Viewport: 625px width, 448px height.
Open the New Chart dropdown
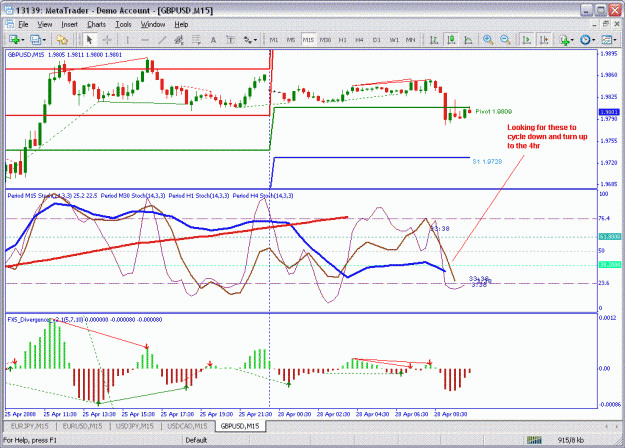pos(16,39)
